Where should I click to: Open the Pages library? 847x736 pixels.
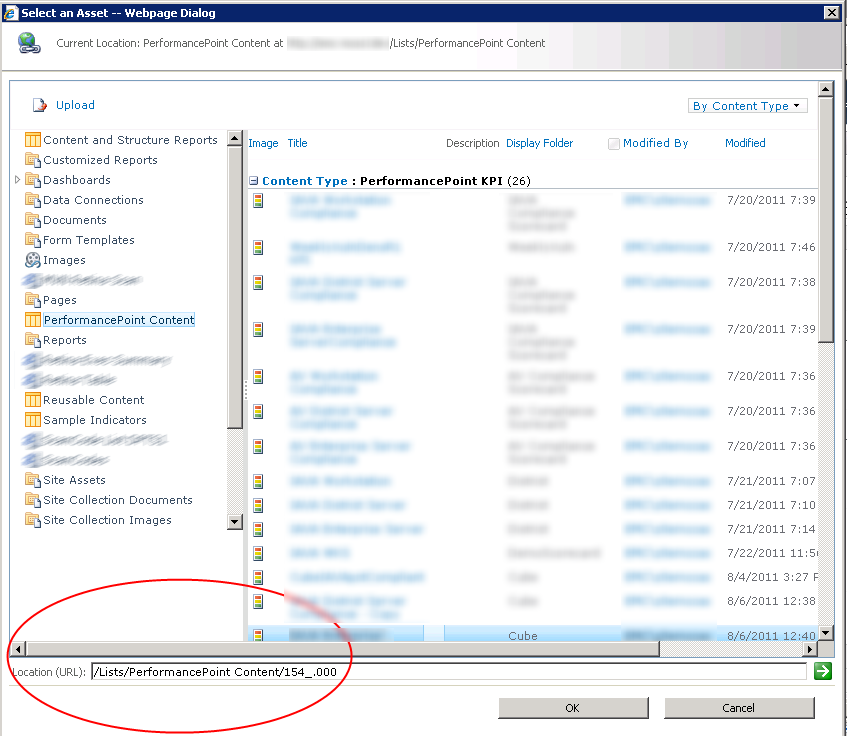pyautogui.click(x=60, y=300)
